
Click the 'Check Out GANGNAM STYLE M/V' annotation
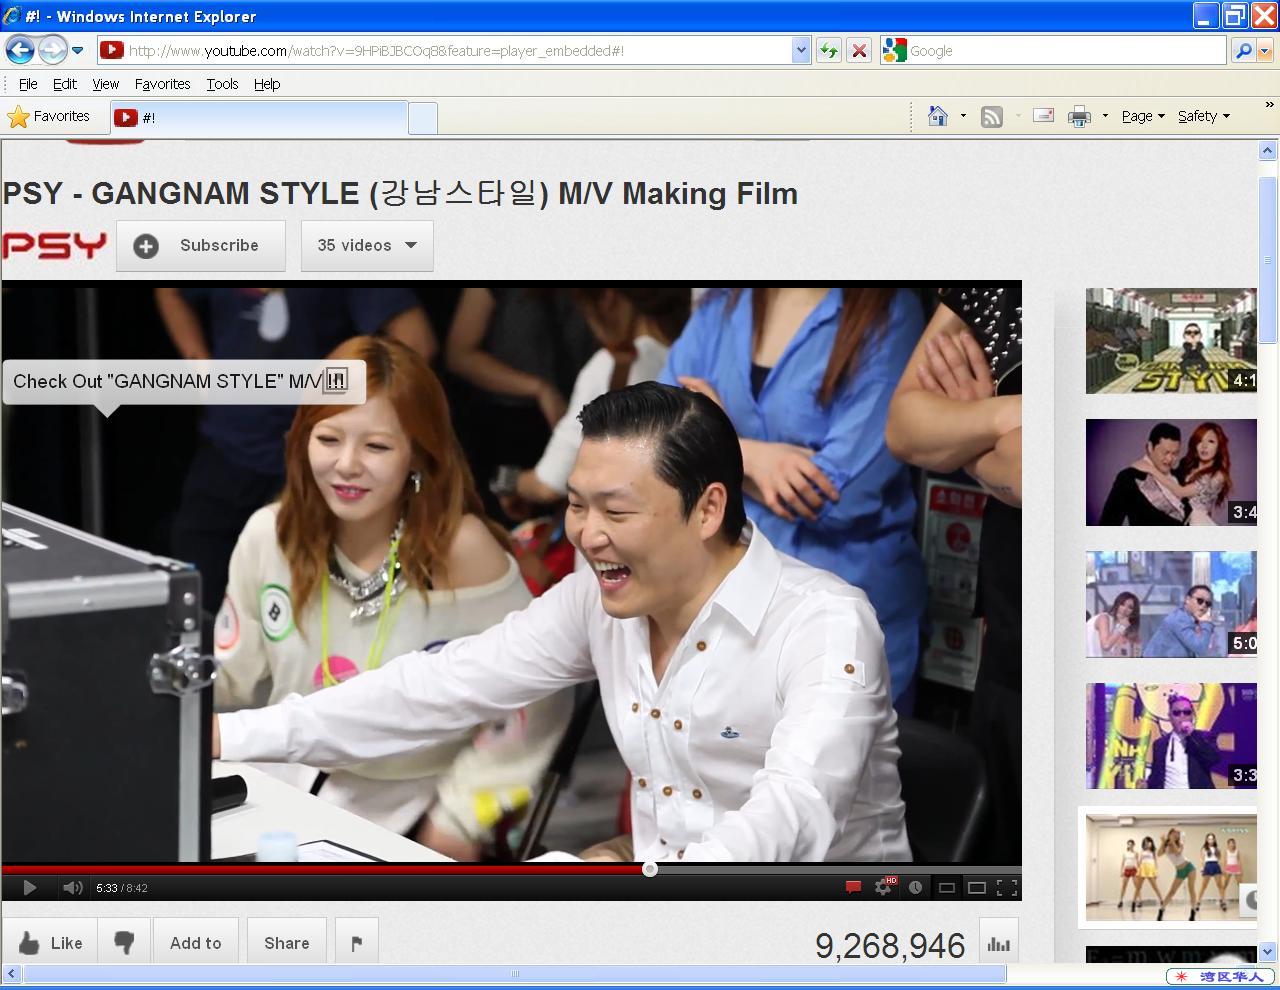184,381
